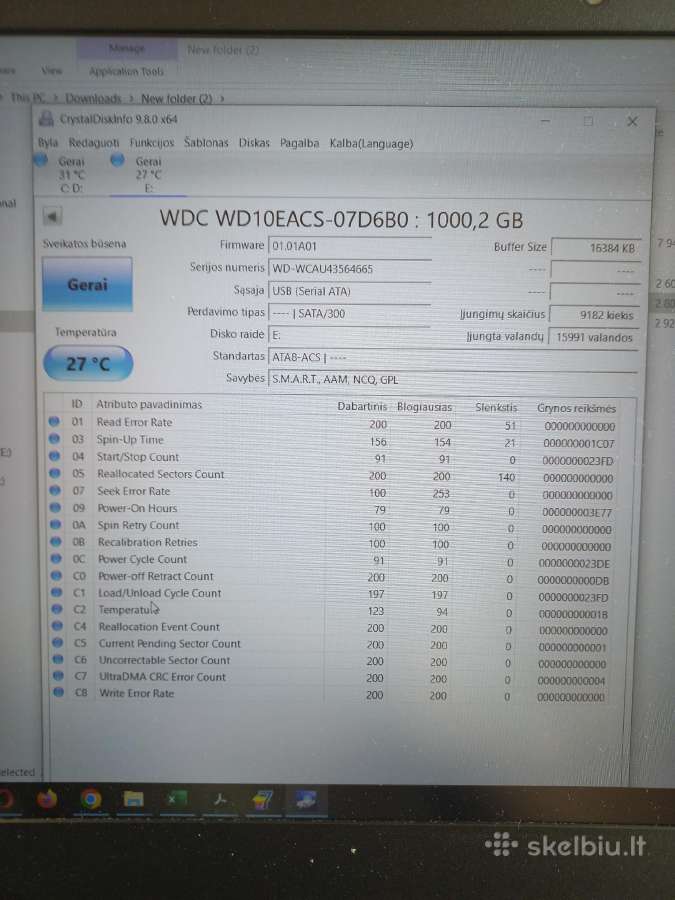Click the status dot for Temperature row
Viewport: 675px width, 900px height.
click(x=57, y=609)
